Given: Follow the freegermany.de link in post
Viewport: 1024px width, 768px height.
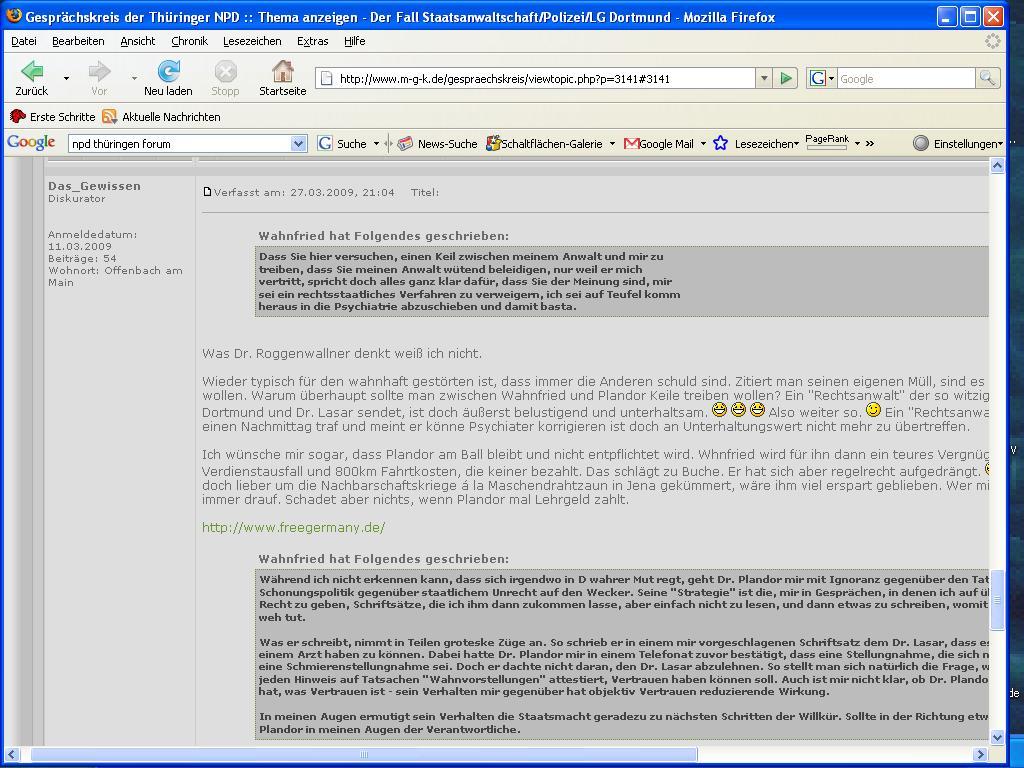Looking at the screenshot, I should pos(293,527).
